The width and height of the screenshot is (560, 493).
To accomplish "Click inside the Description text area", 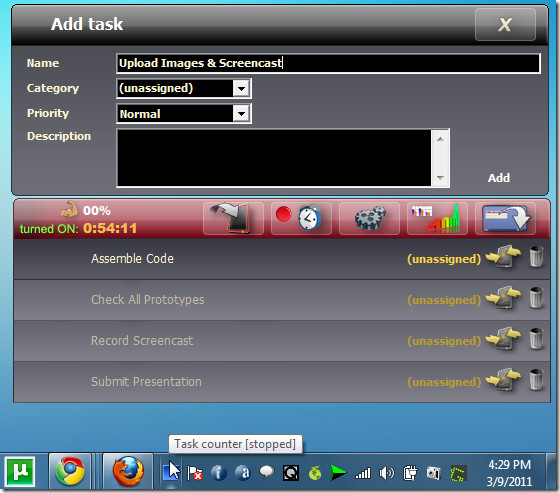I will 274,158.
